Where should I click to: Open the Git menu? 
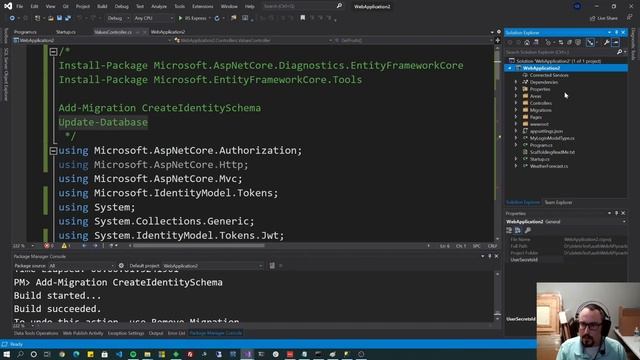tap(65, 7)
